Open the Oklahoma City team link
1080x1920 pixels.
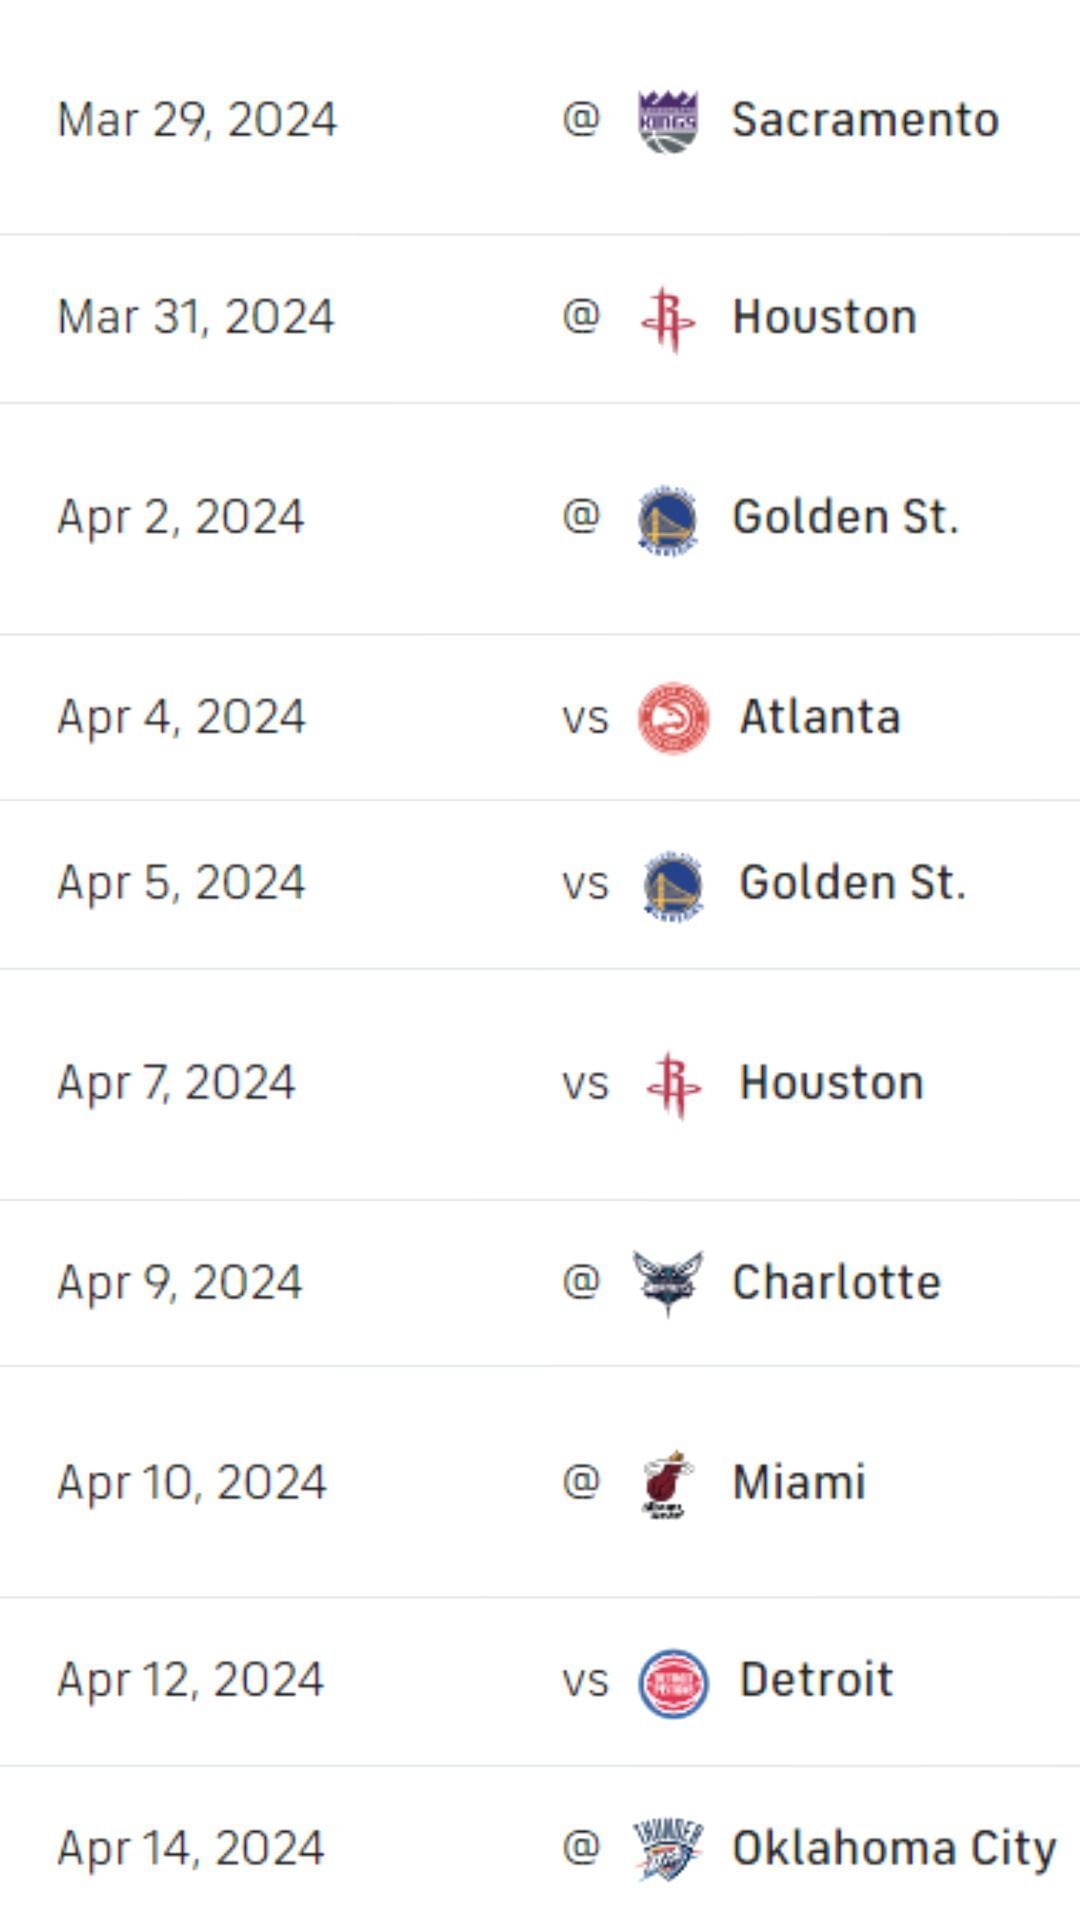[x=894, y=1849]
